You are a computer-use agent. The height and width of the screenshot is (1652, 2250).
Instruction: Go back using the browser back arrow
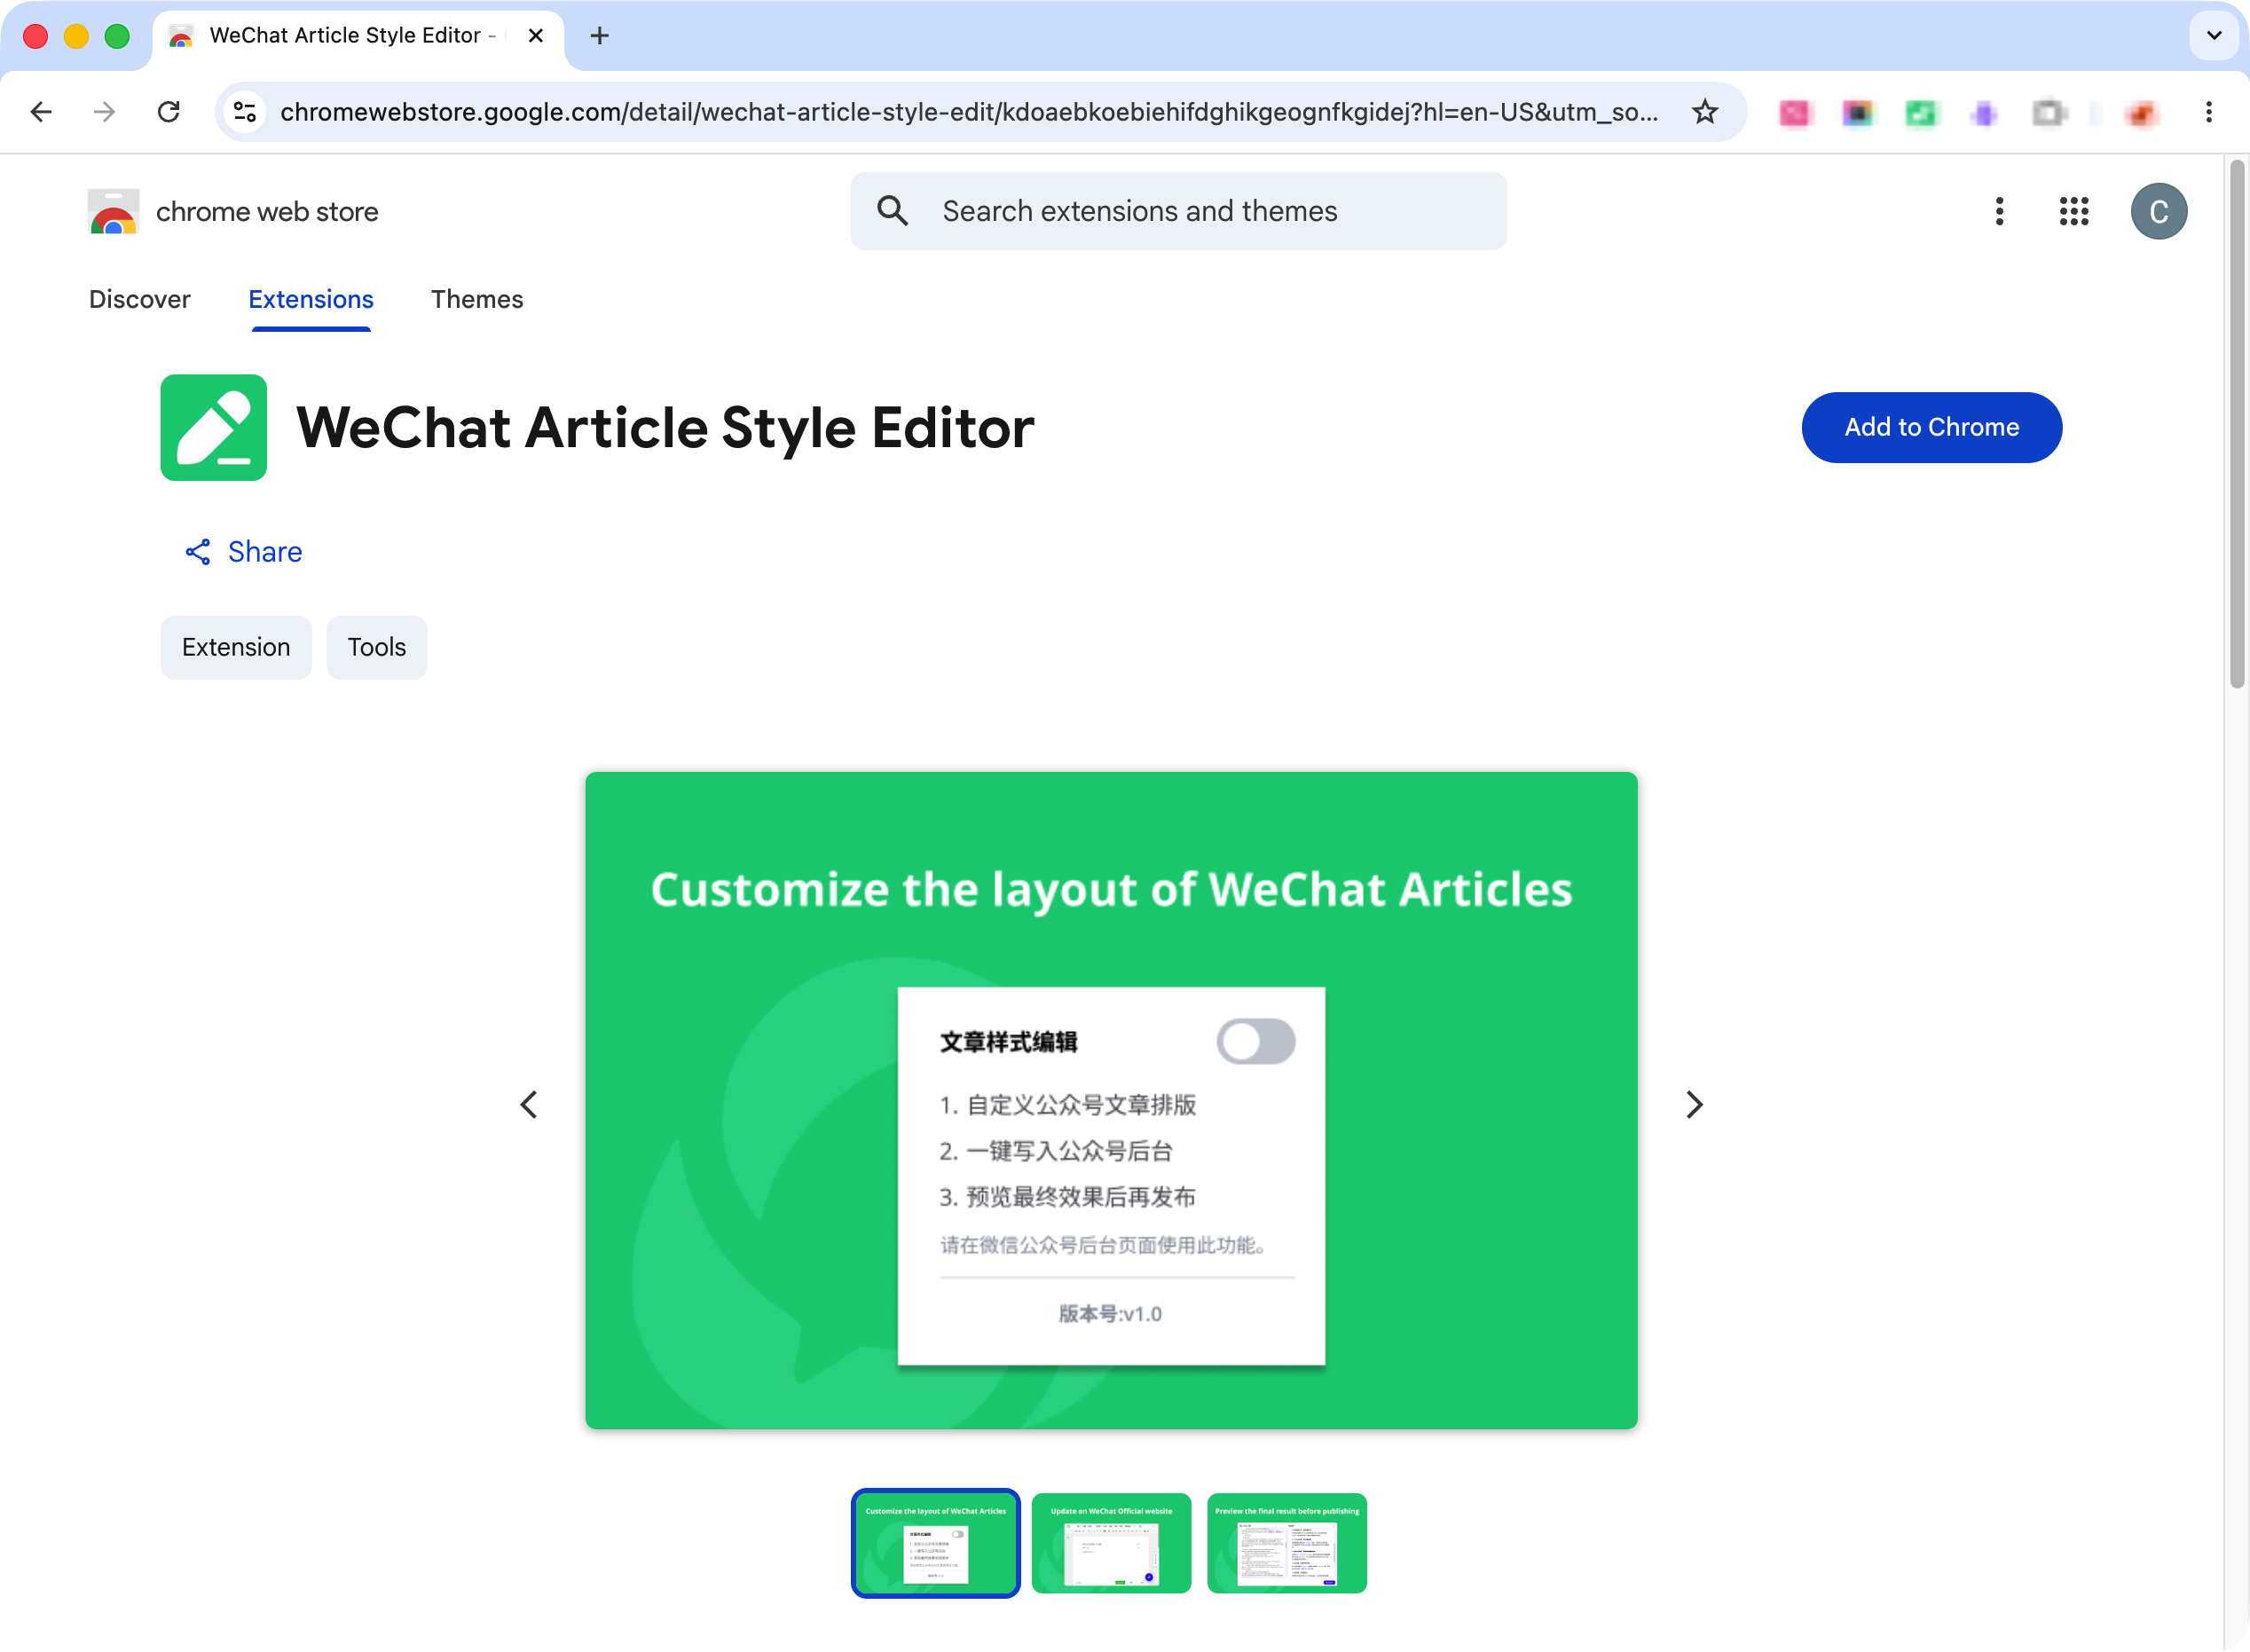coord(41,111)
